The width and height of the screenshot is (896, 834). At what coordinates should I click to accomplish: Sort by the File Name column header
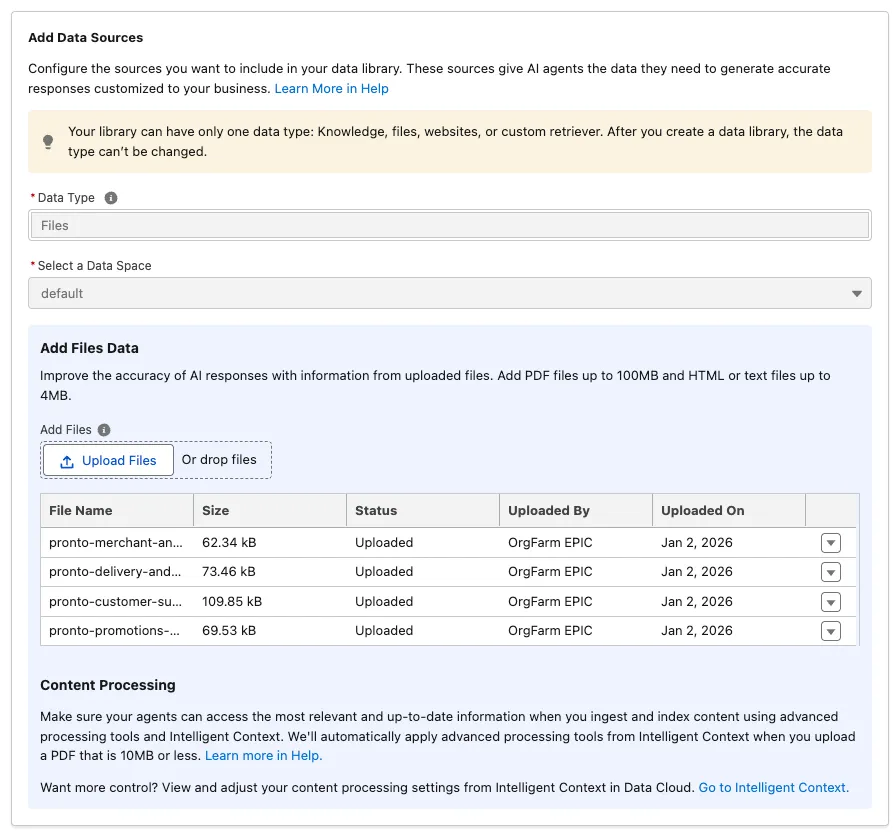(81, 510)
